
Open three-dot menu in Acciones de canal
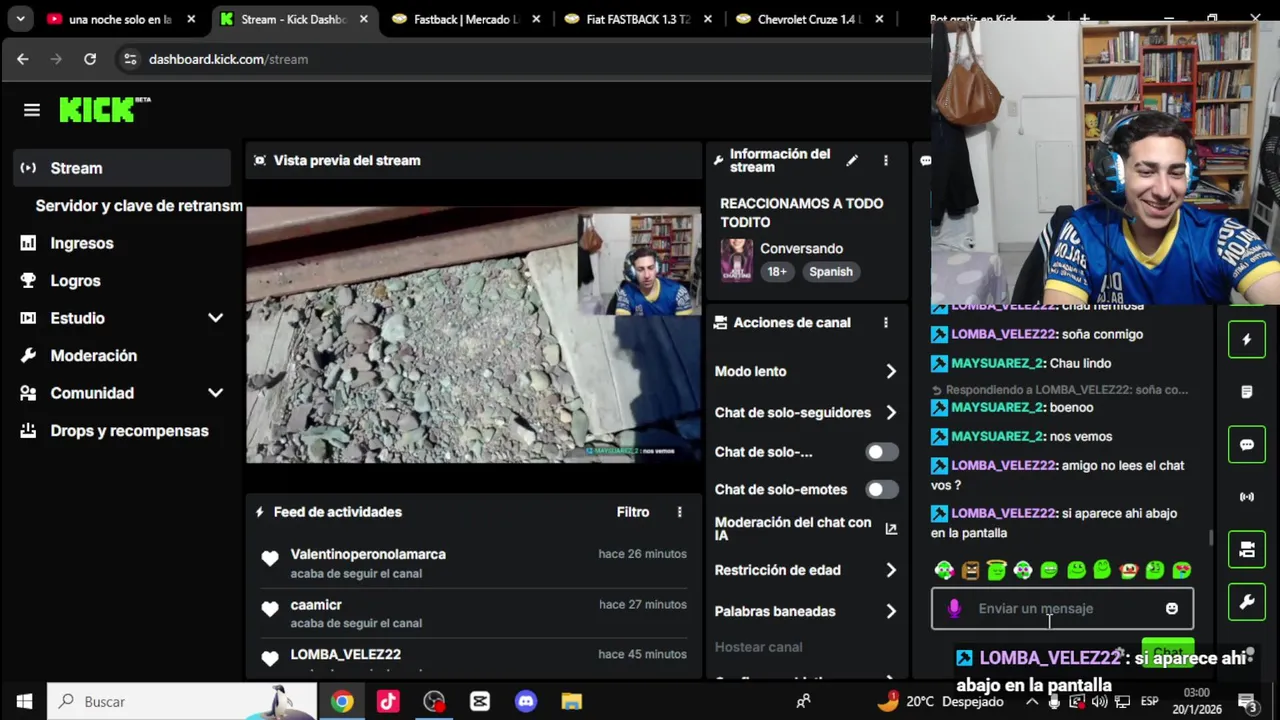coord(885,323)
